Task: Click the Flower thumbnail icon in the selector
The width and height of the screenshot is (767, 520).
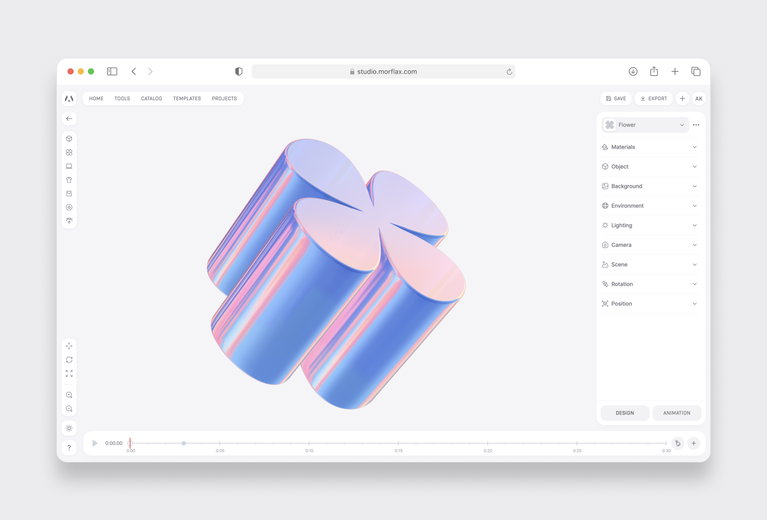Action: (x=609, y=125)
